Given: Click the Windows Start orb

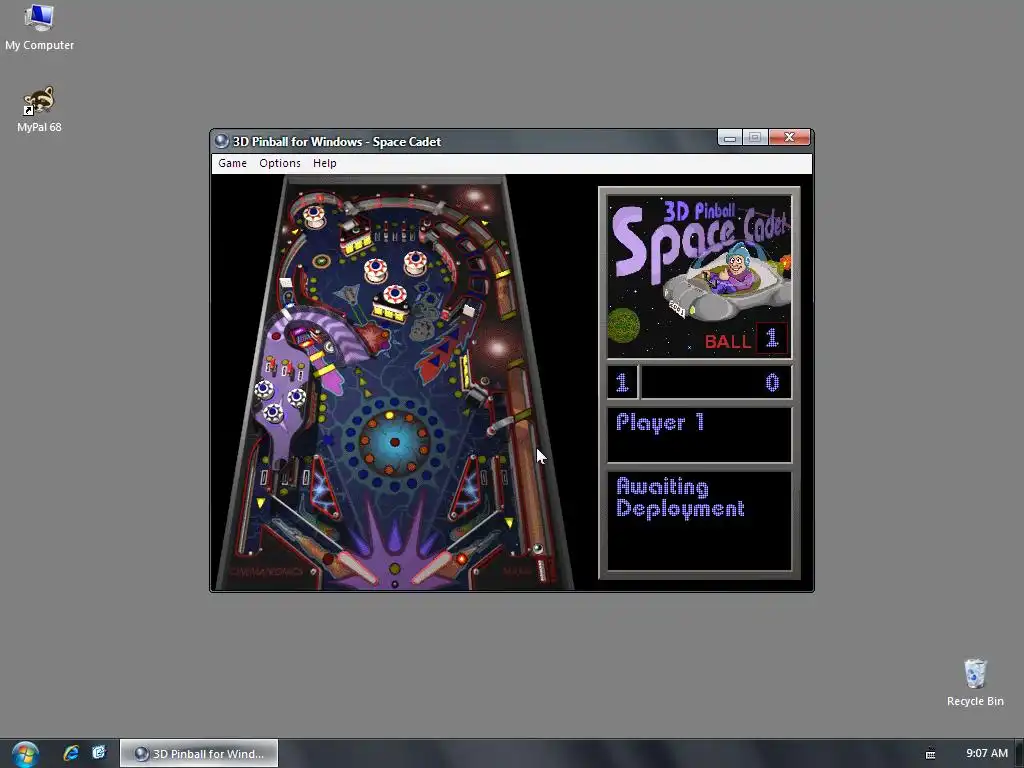Looking at the screenshot, I should coord(25,754).
